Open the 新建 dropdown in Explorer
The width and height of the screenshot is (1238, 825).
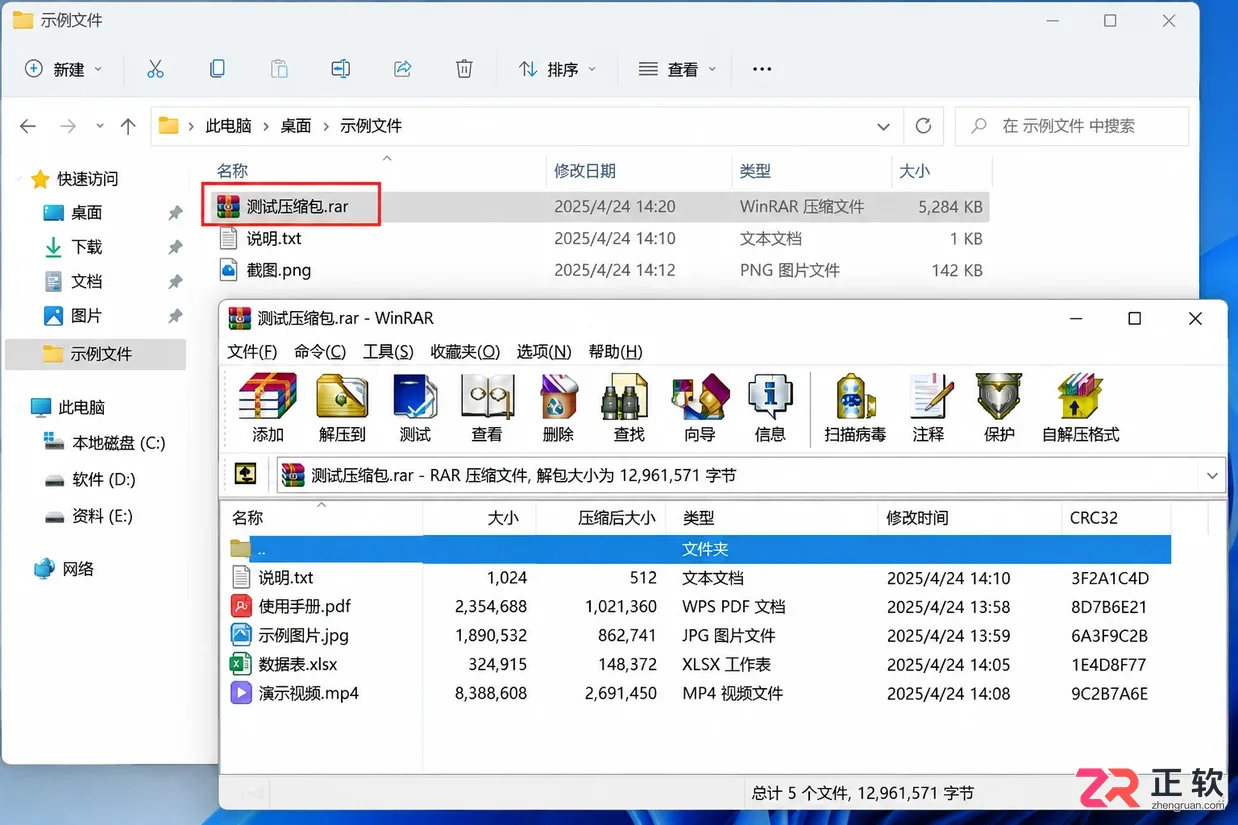(x=64, y=69)
